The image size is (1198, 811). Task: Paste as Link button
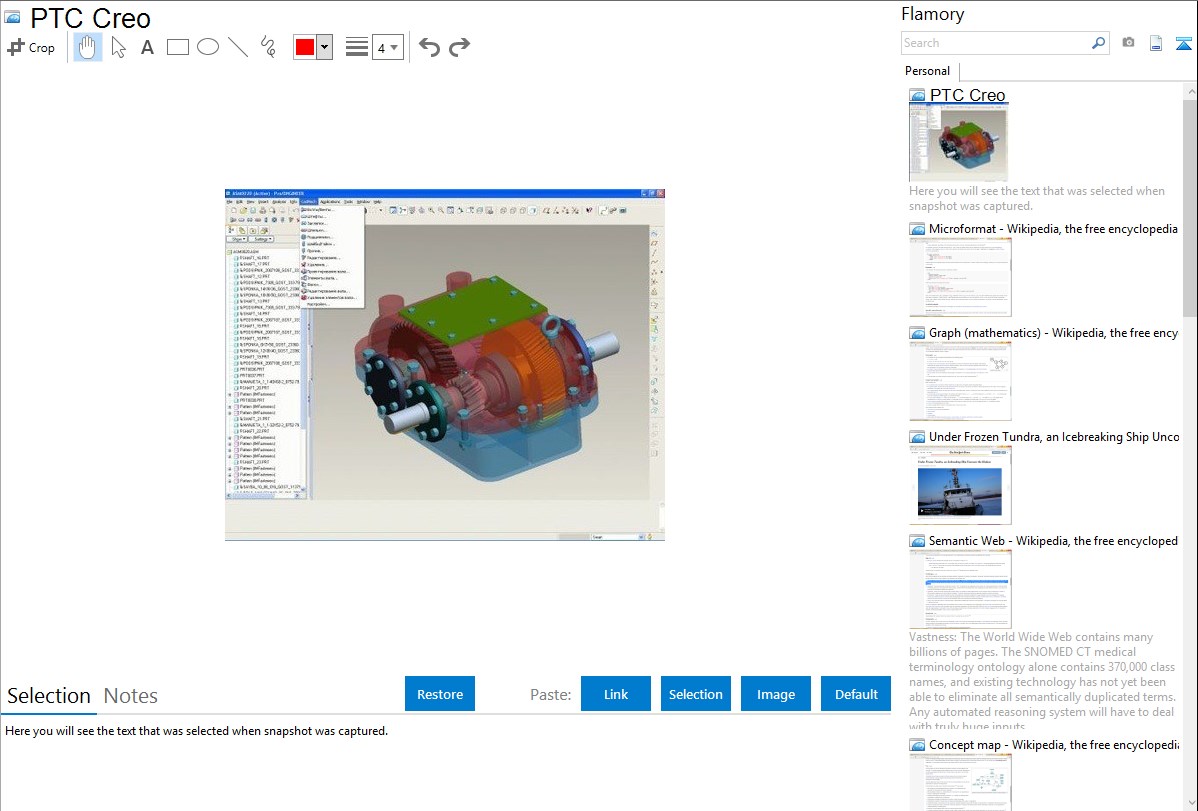616,694
